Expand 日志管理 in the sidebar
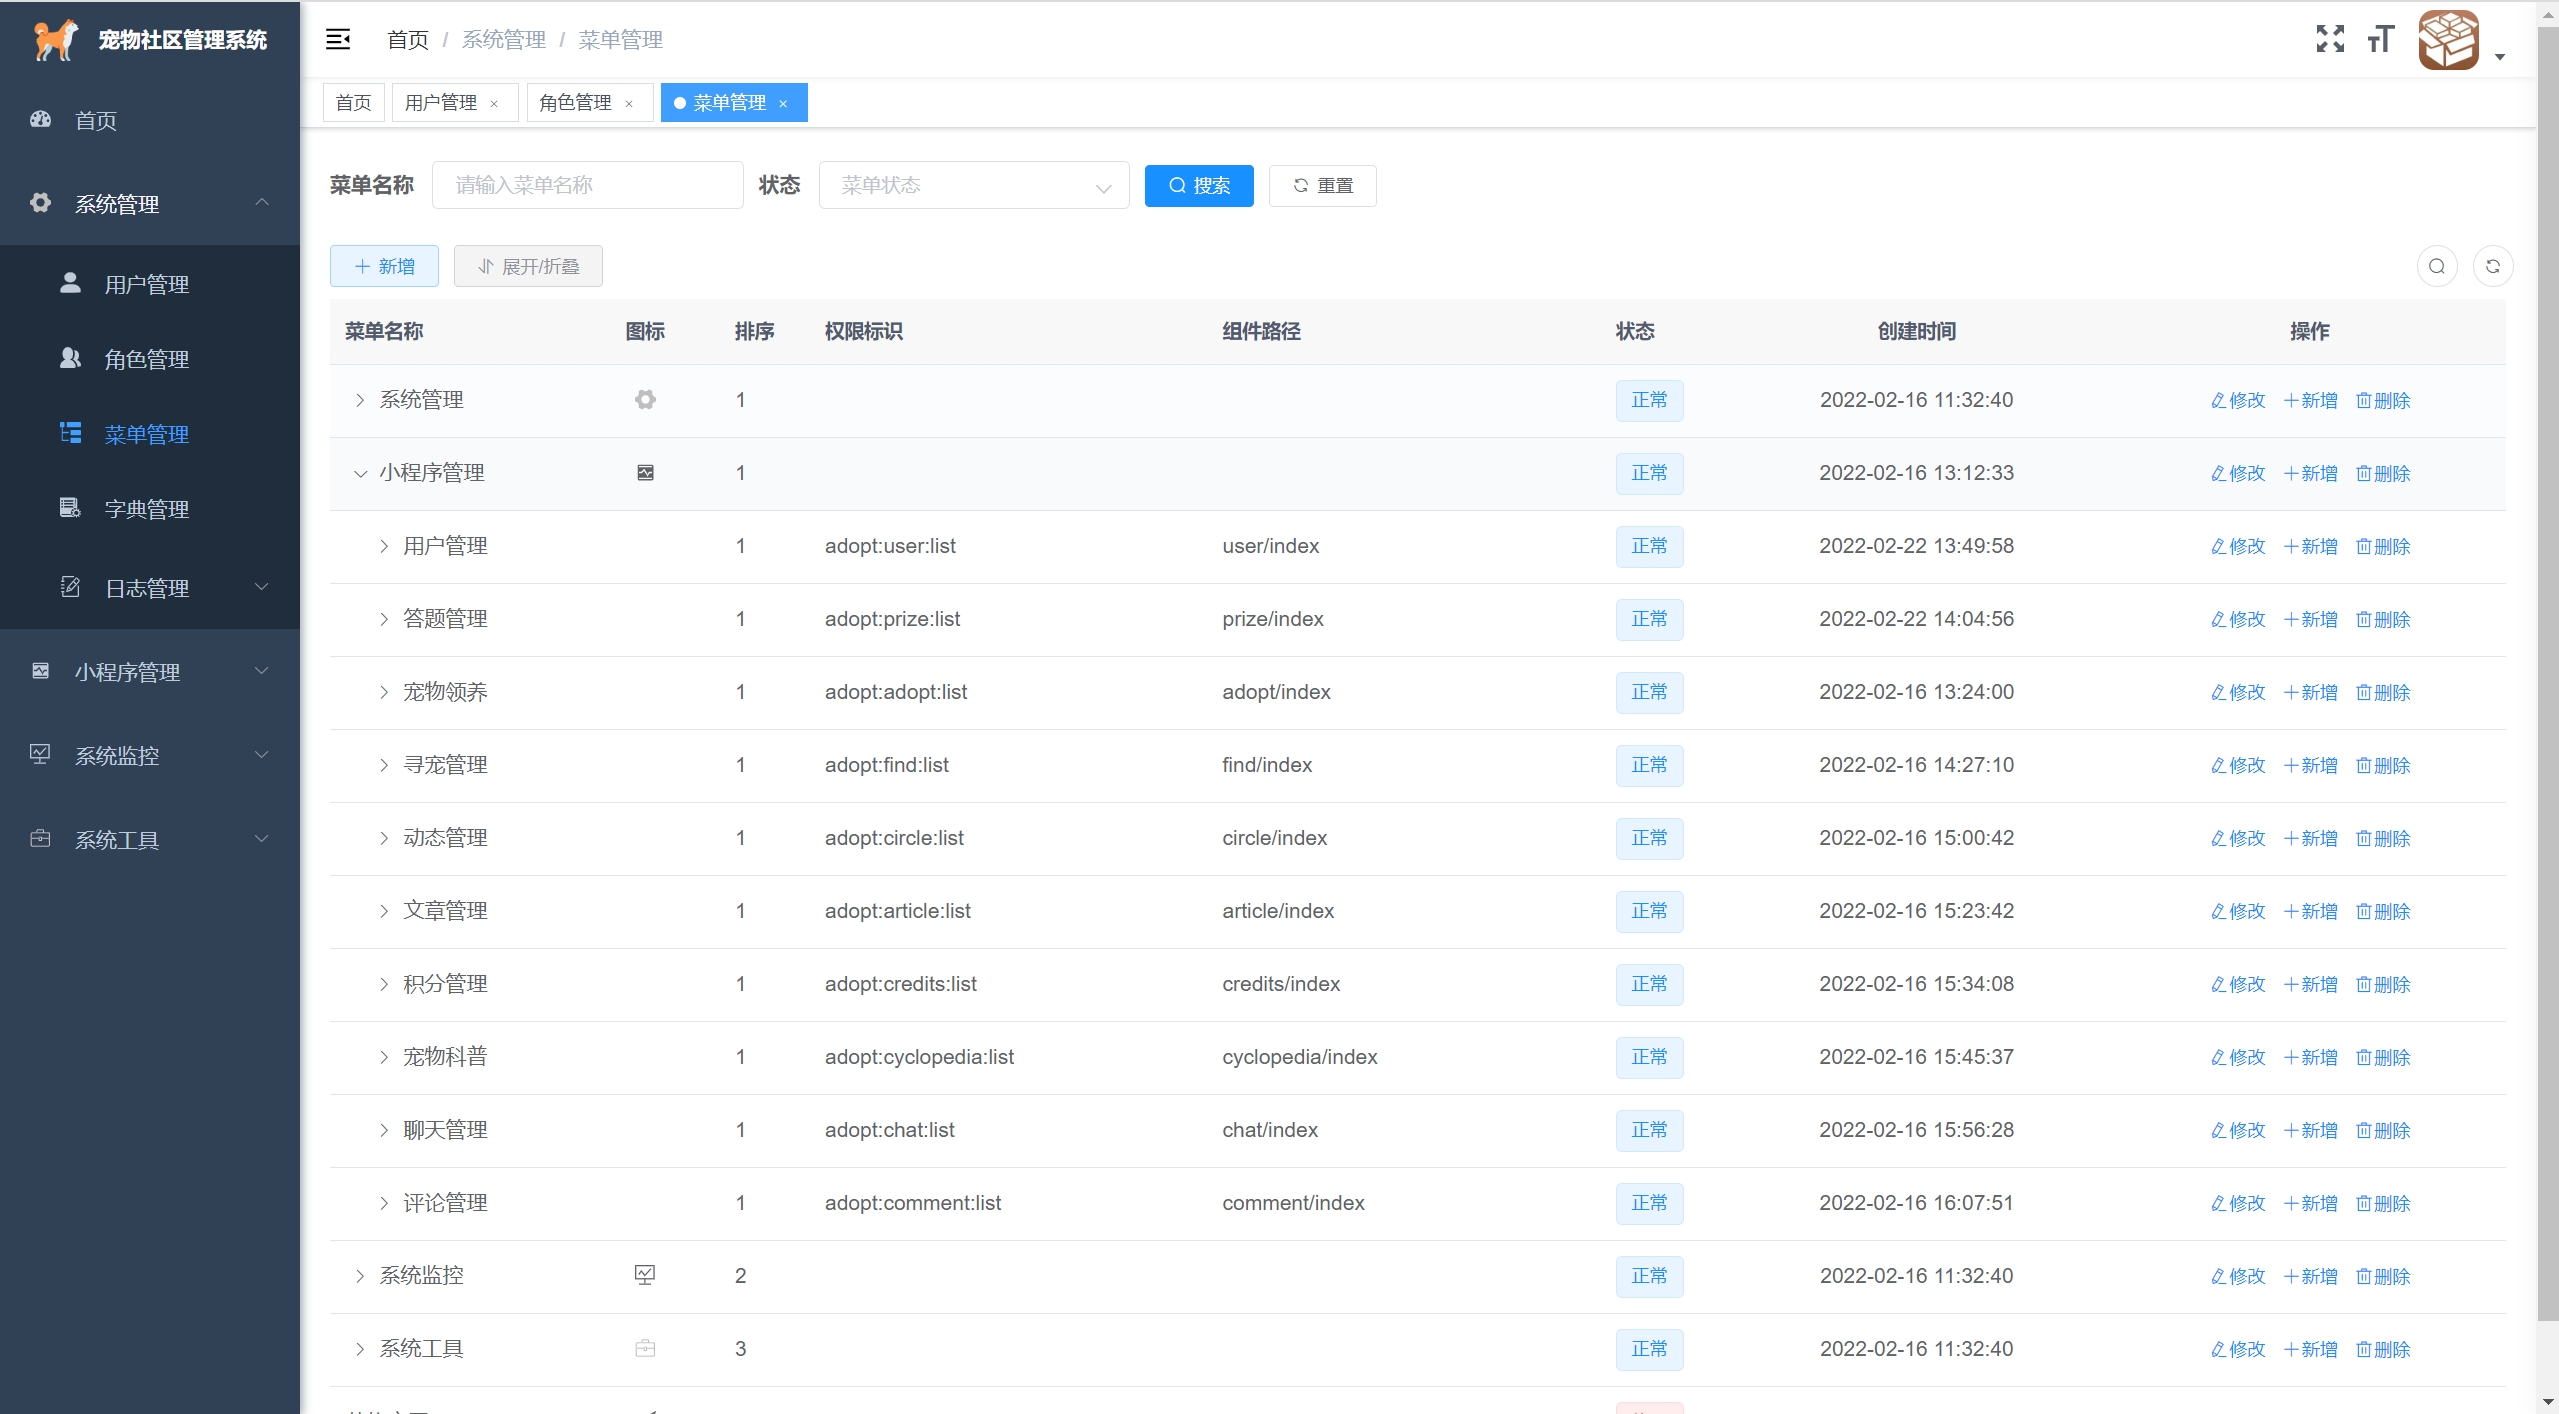The image size is (2559, 1414). tap(150, 588)
